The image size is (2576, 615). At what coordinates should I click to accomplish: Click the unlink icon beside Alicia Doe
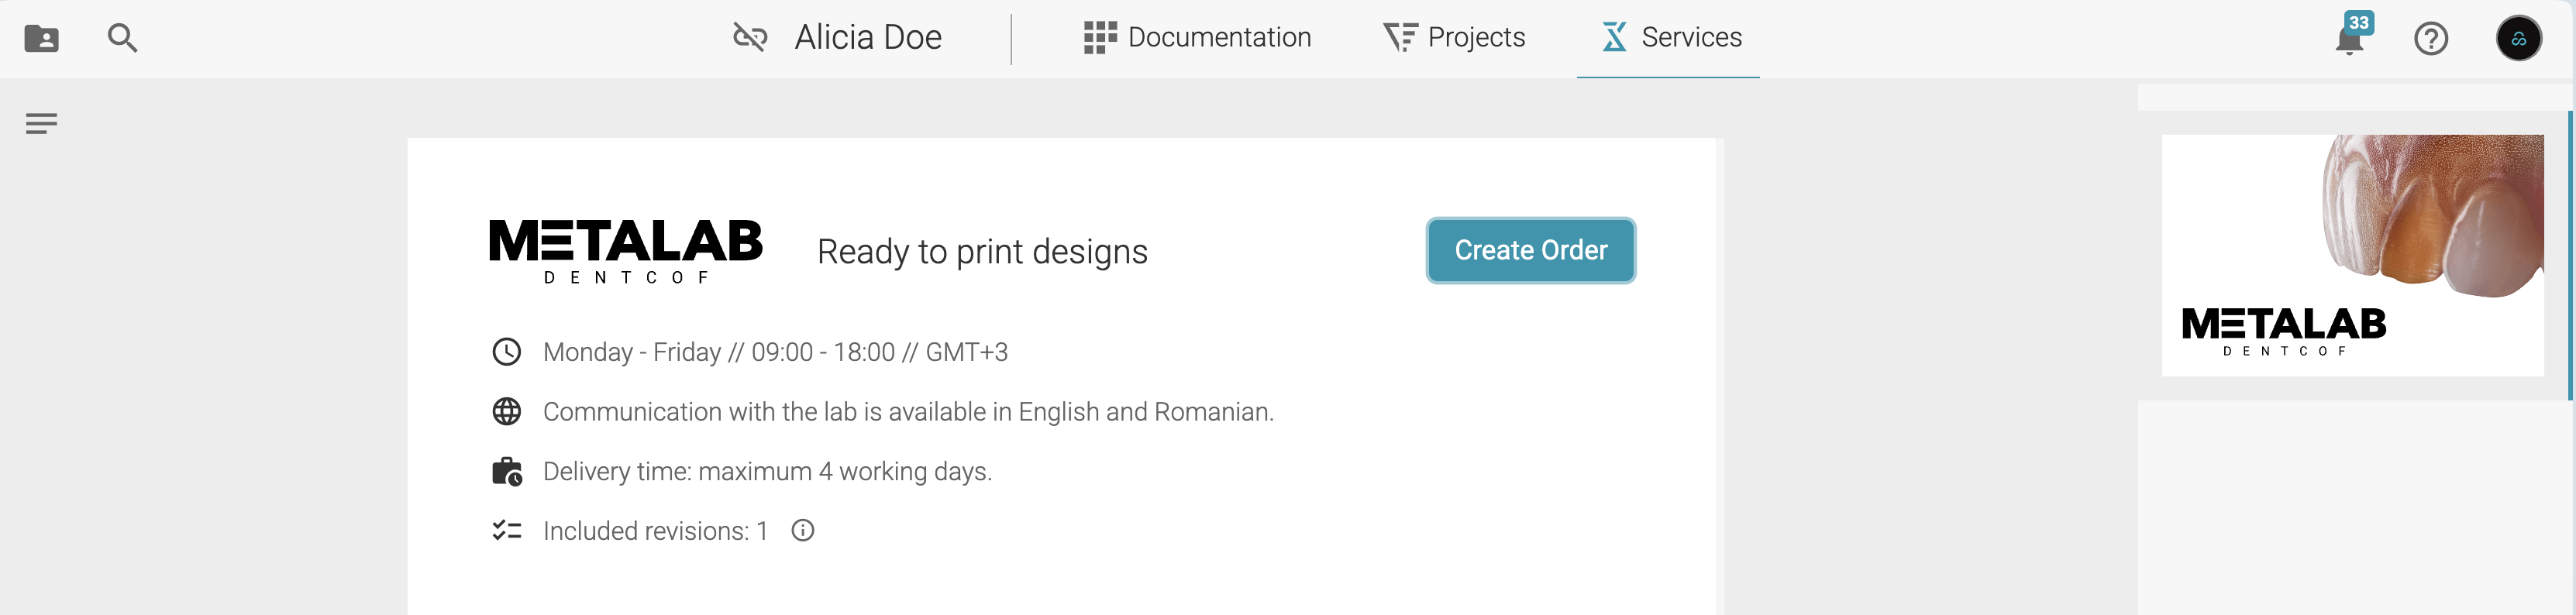[750, 37]
